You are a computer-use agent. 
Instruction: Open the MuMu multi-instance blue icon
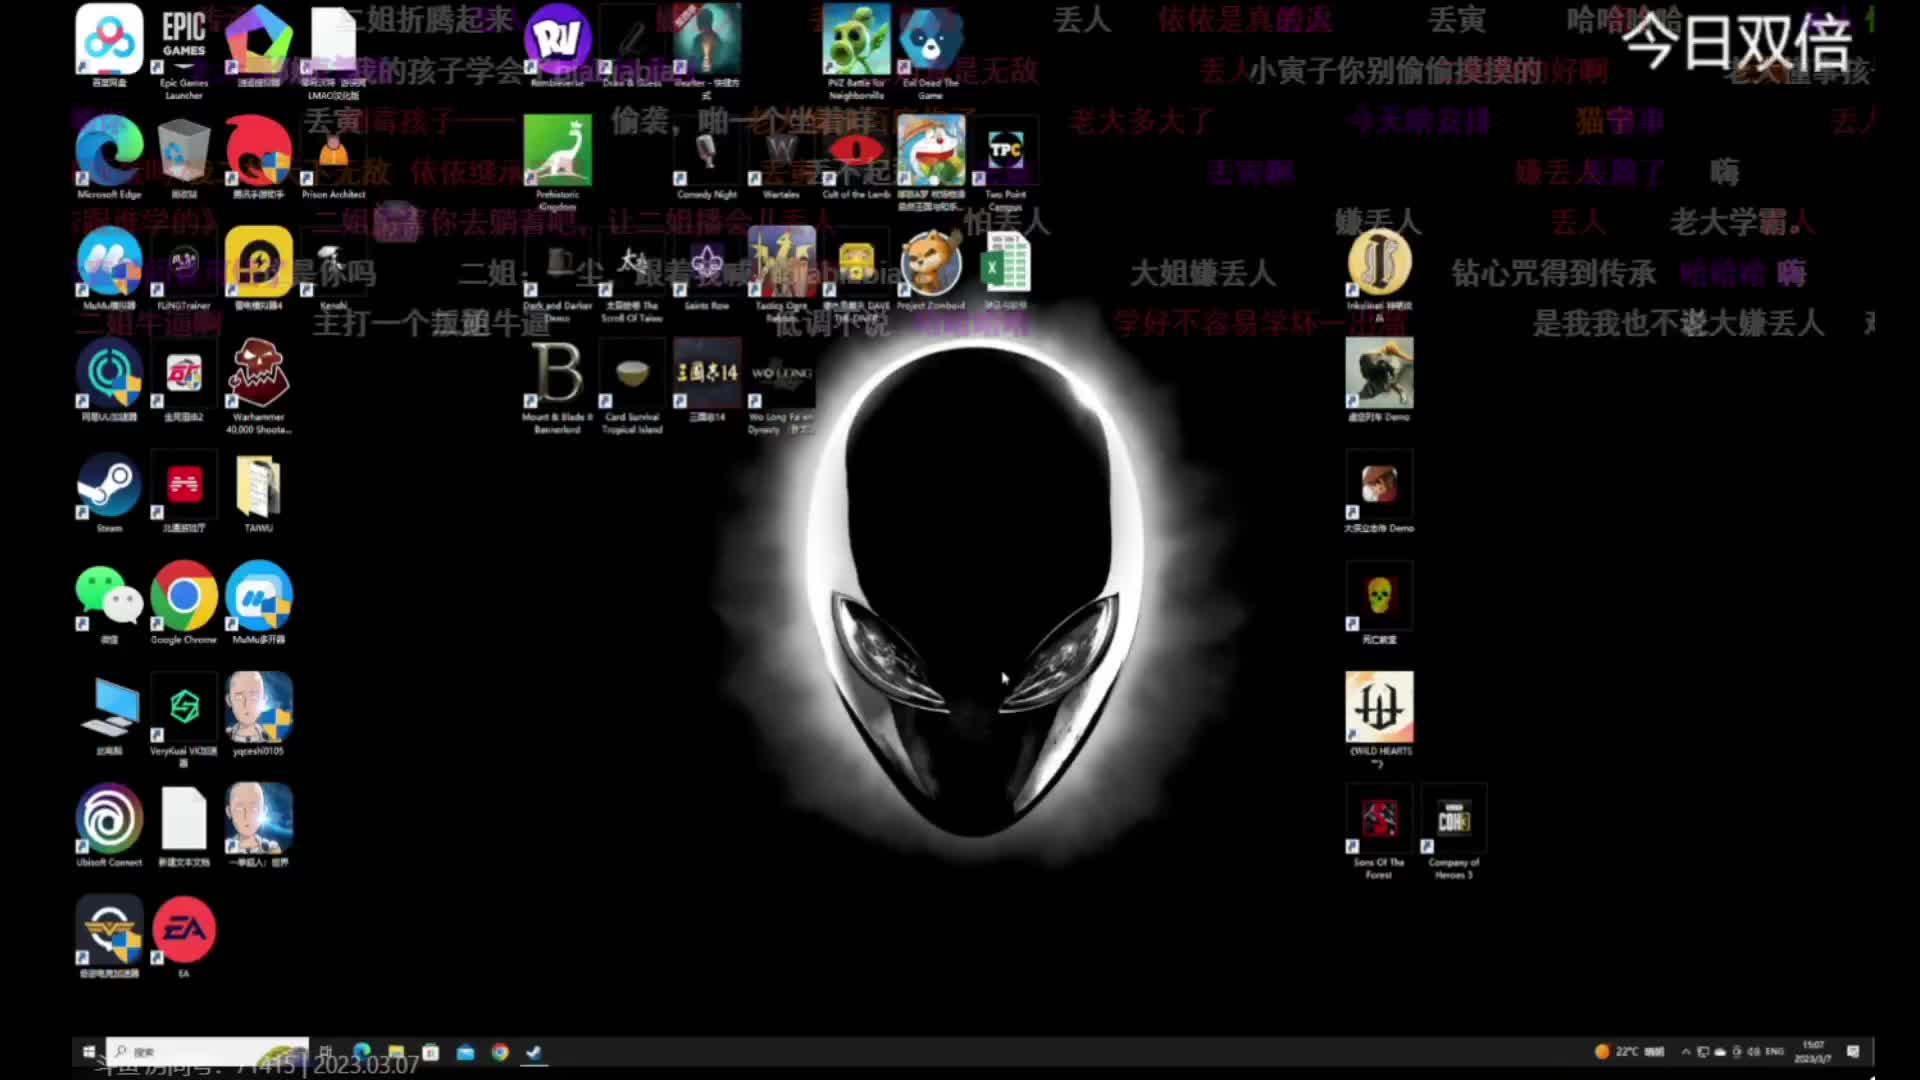pyautogui.click(x=259, y=603)
